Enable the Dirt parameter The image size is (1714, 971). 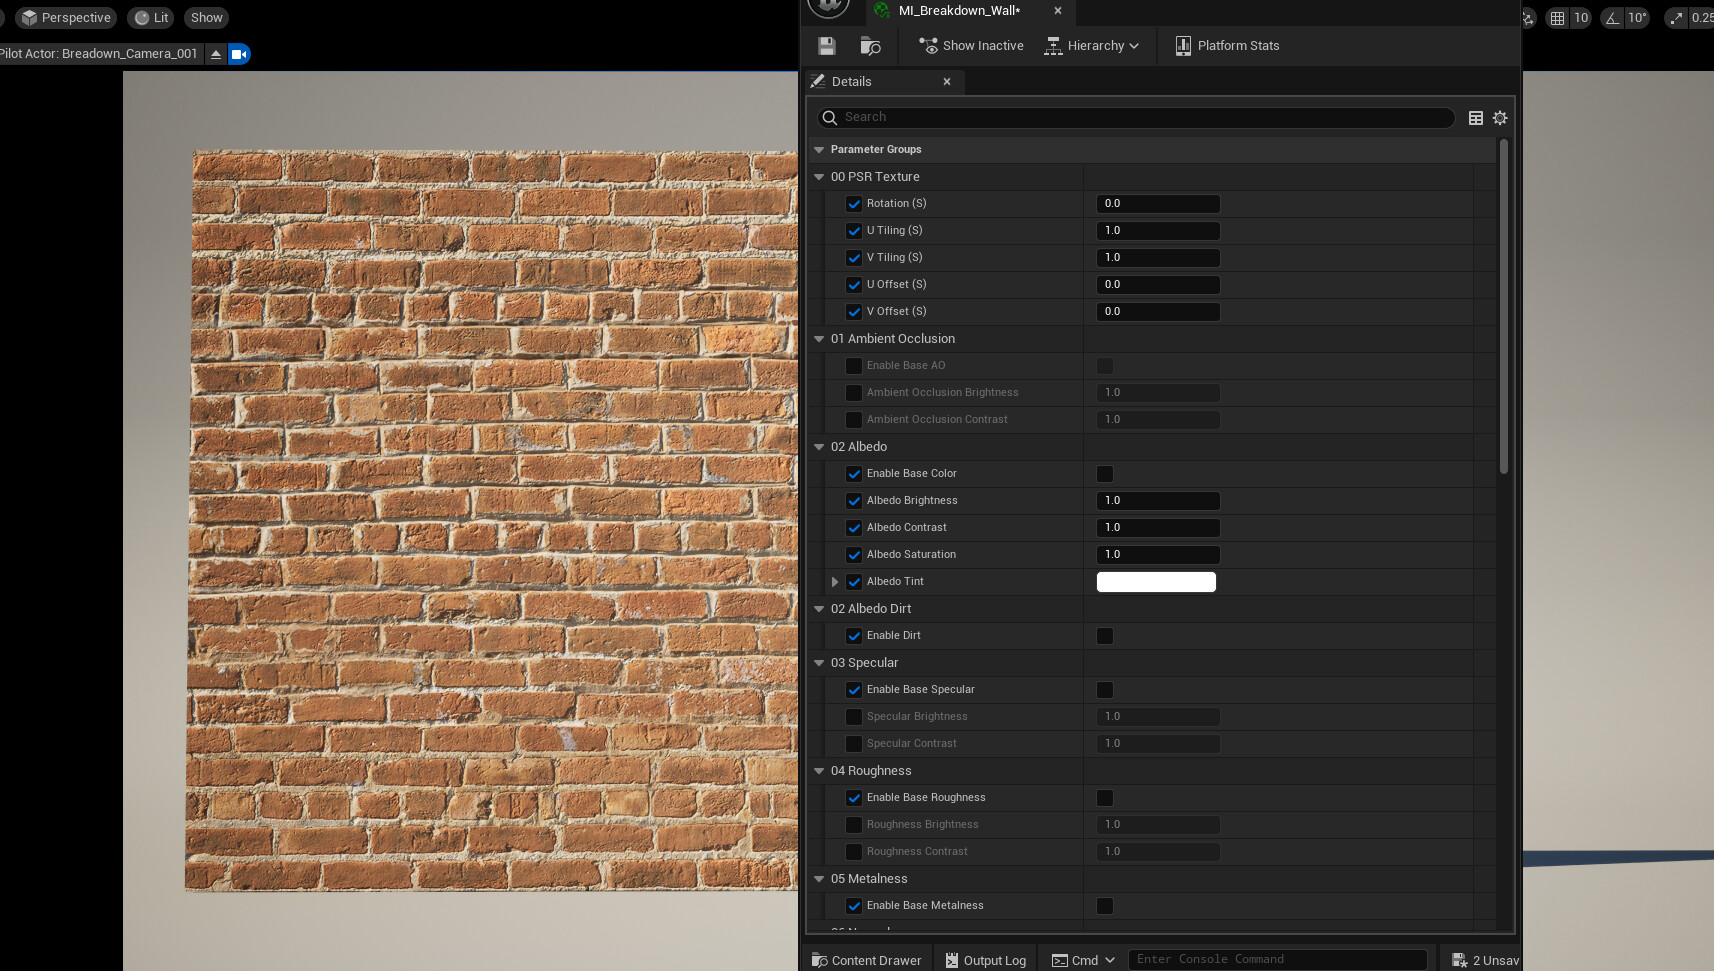1104,635
